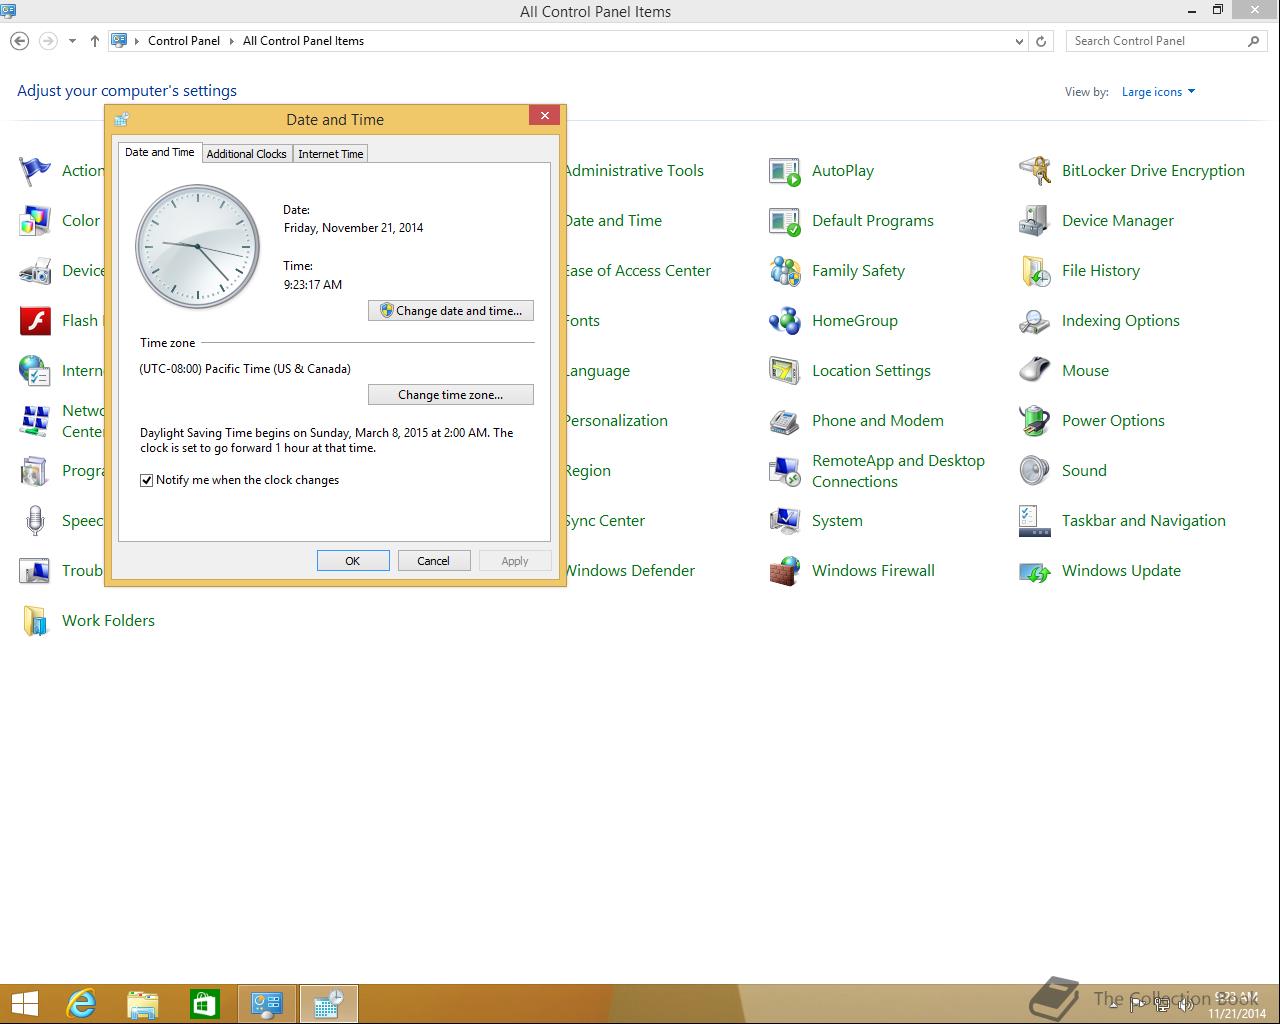Refresh the Control Panel view
The width and height of the screenshot is (1280, 1024).
[1041, 41]
